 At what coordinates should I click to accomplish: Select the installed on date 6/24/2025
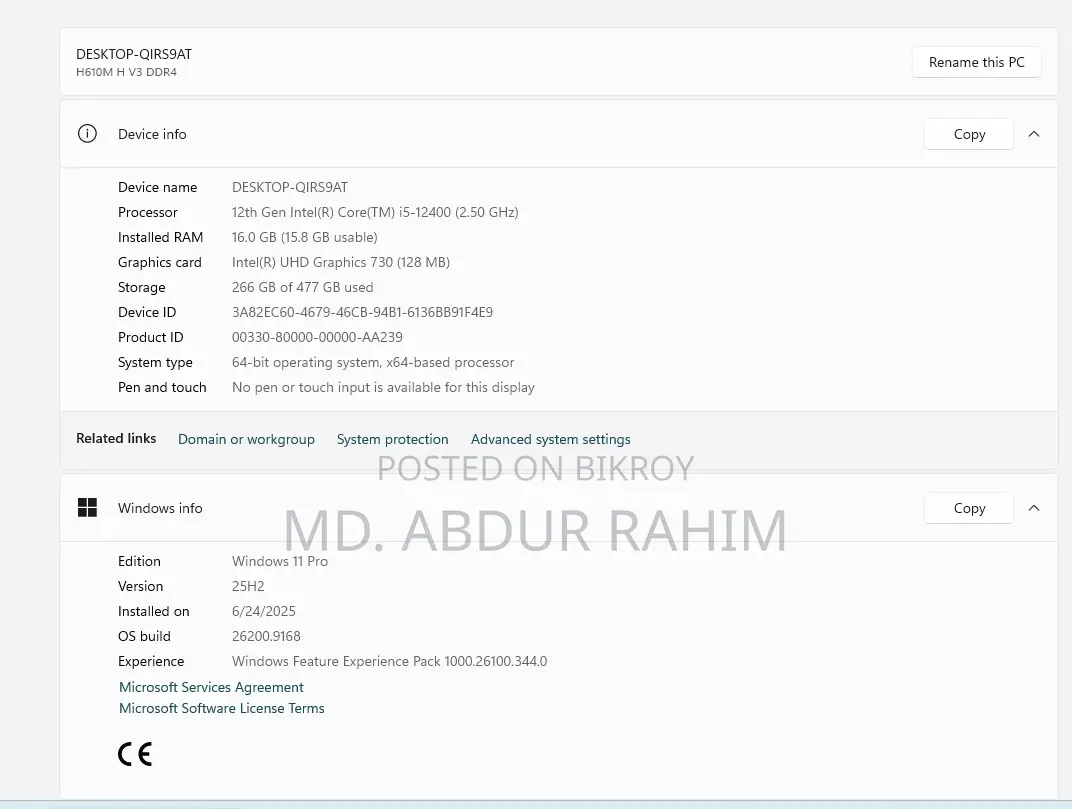point(264,611)
